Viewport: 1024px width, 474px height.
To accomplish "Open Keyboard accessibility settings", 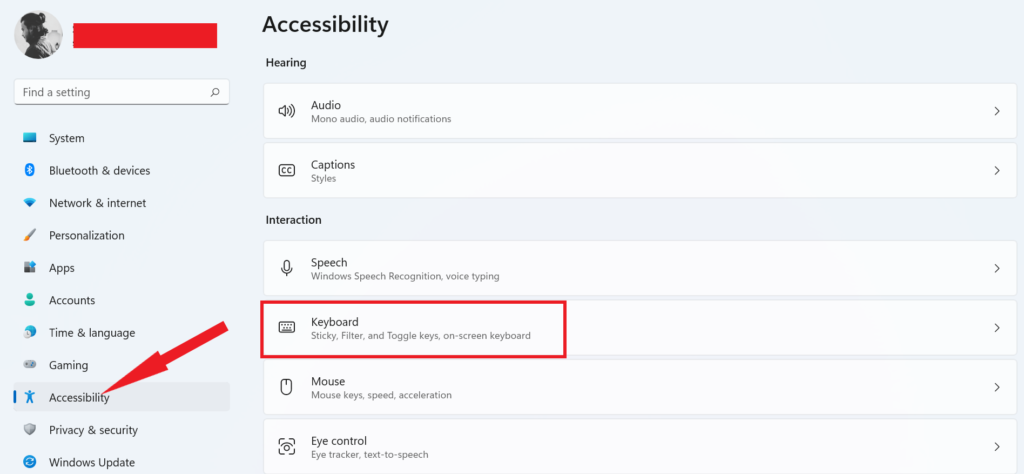I will click(639, 328).
